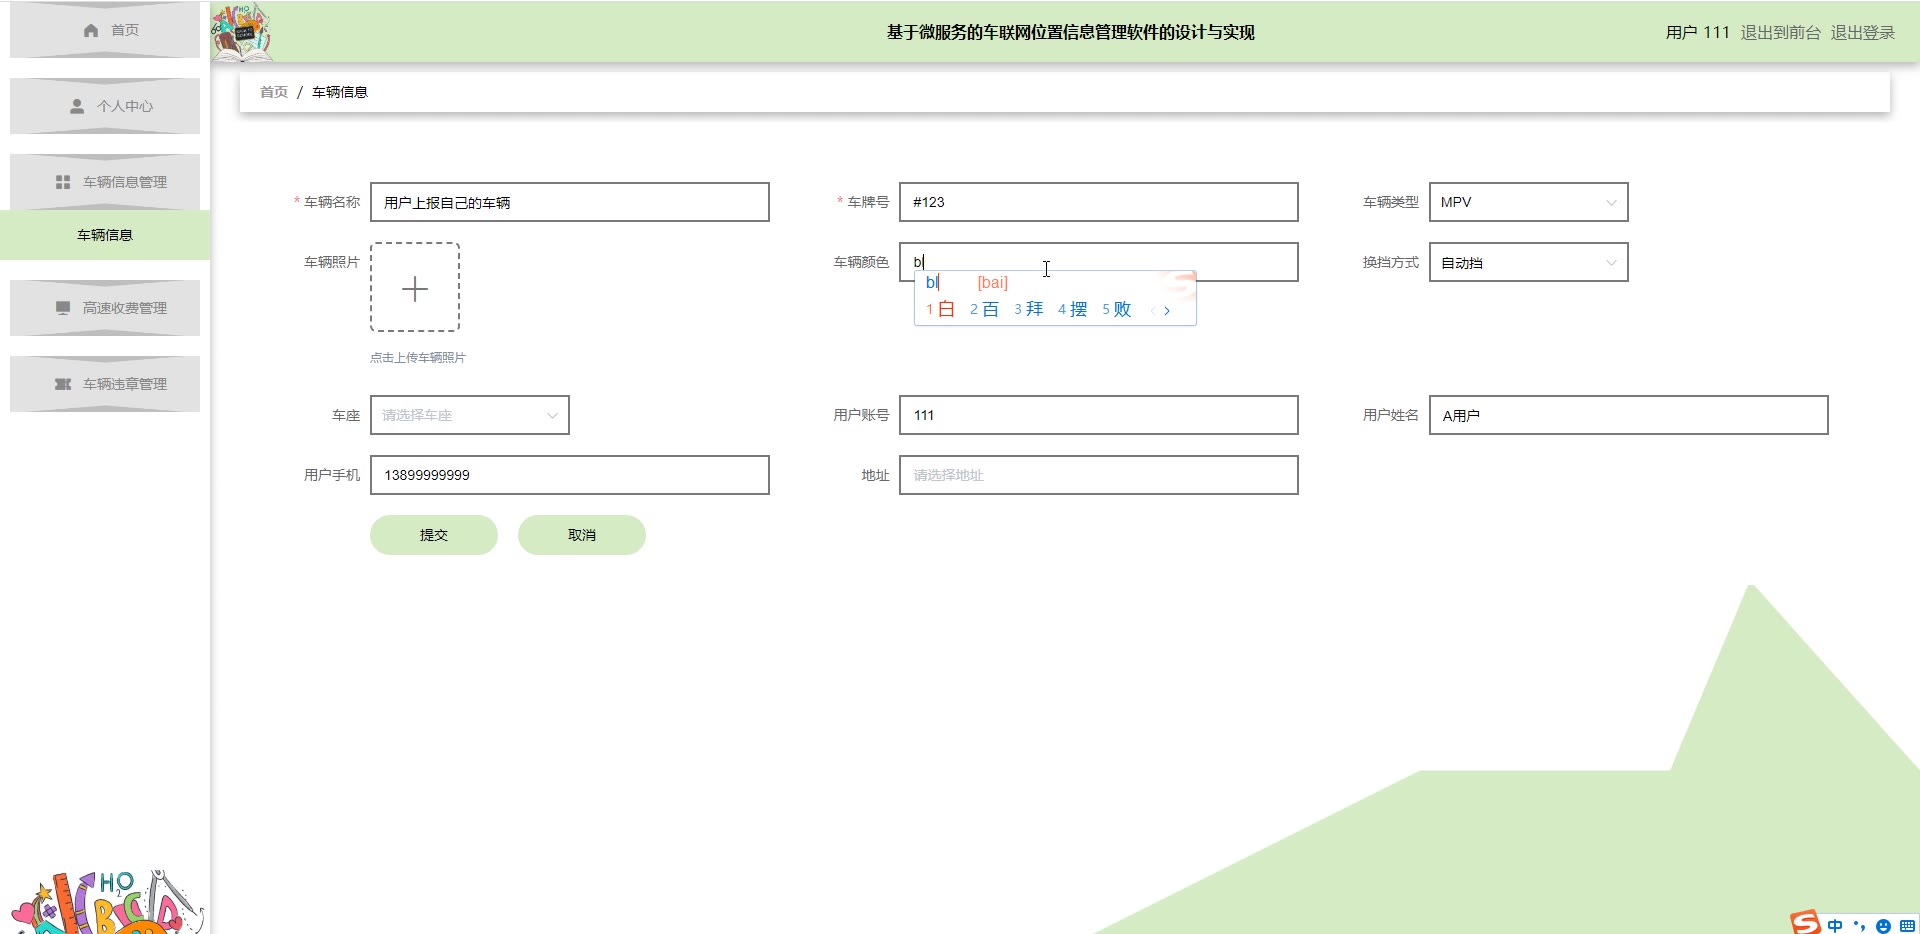Open 个人中心 in the sidebar menu
1920x934 pixels.
tap(105, 106)
